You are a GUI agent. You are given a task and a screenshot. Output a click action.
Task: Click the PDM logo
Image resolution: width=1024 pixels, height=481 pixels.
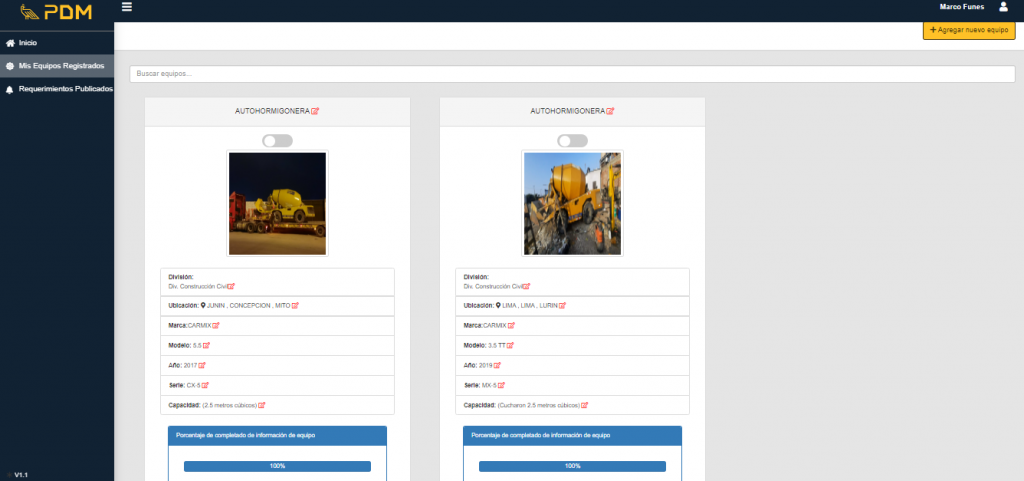point(56,13)
